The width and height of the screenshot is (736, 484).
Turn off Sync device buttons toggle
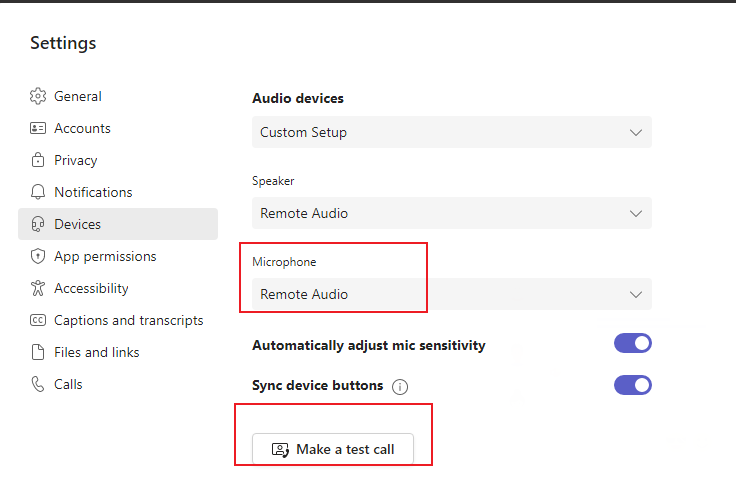click(x=632, y=385)
